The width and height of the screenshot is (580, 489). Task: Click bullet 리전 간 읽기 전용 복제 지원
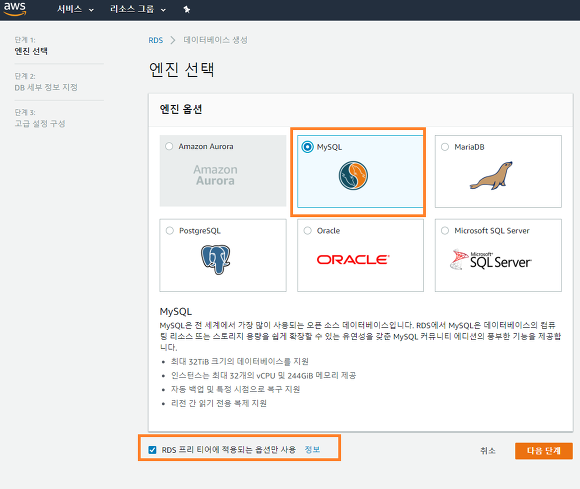tap(219, 403)
